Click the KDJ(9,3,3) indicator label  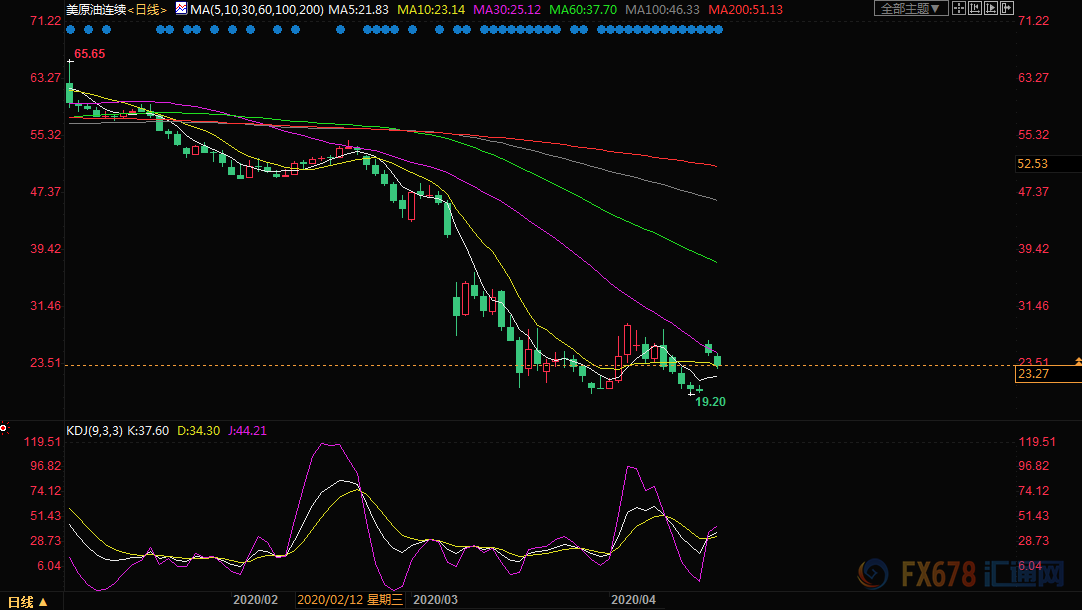tap(96, 431)
